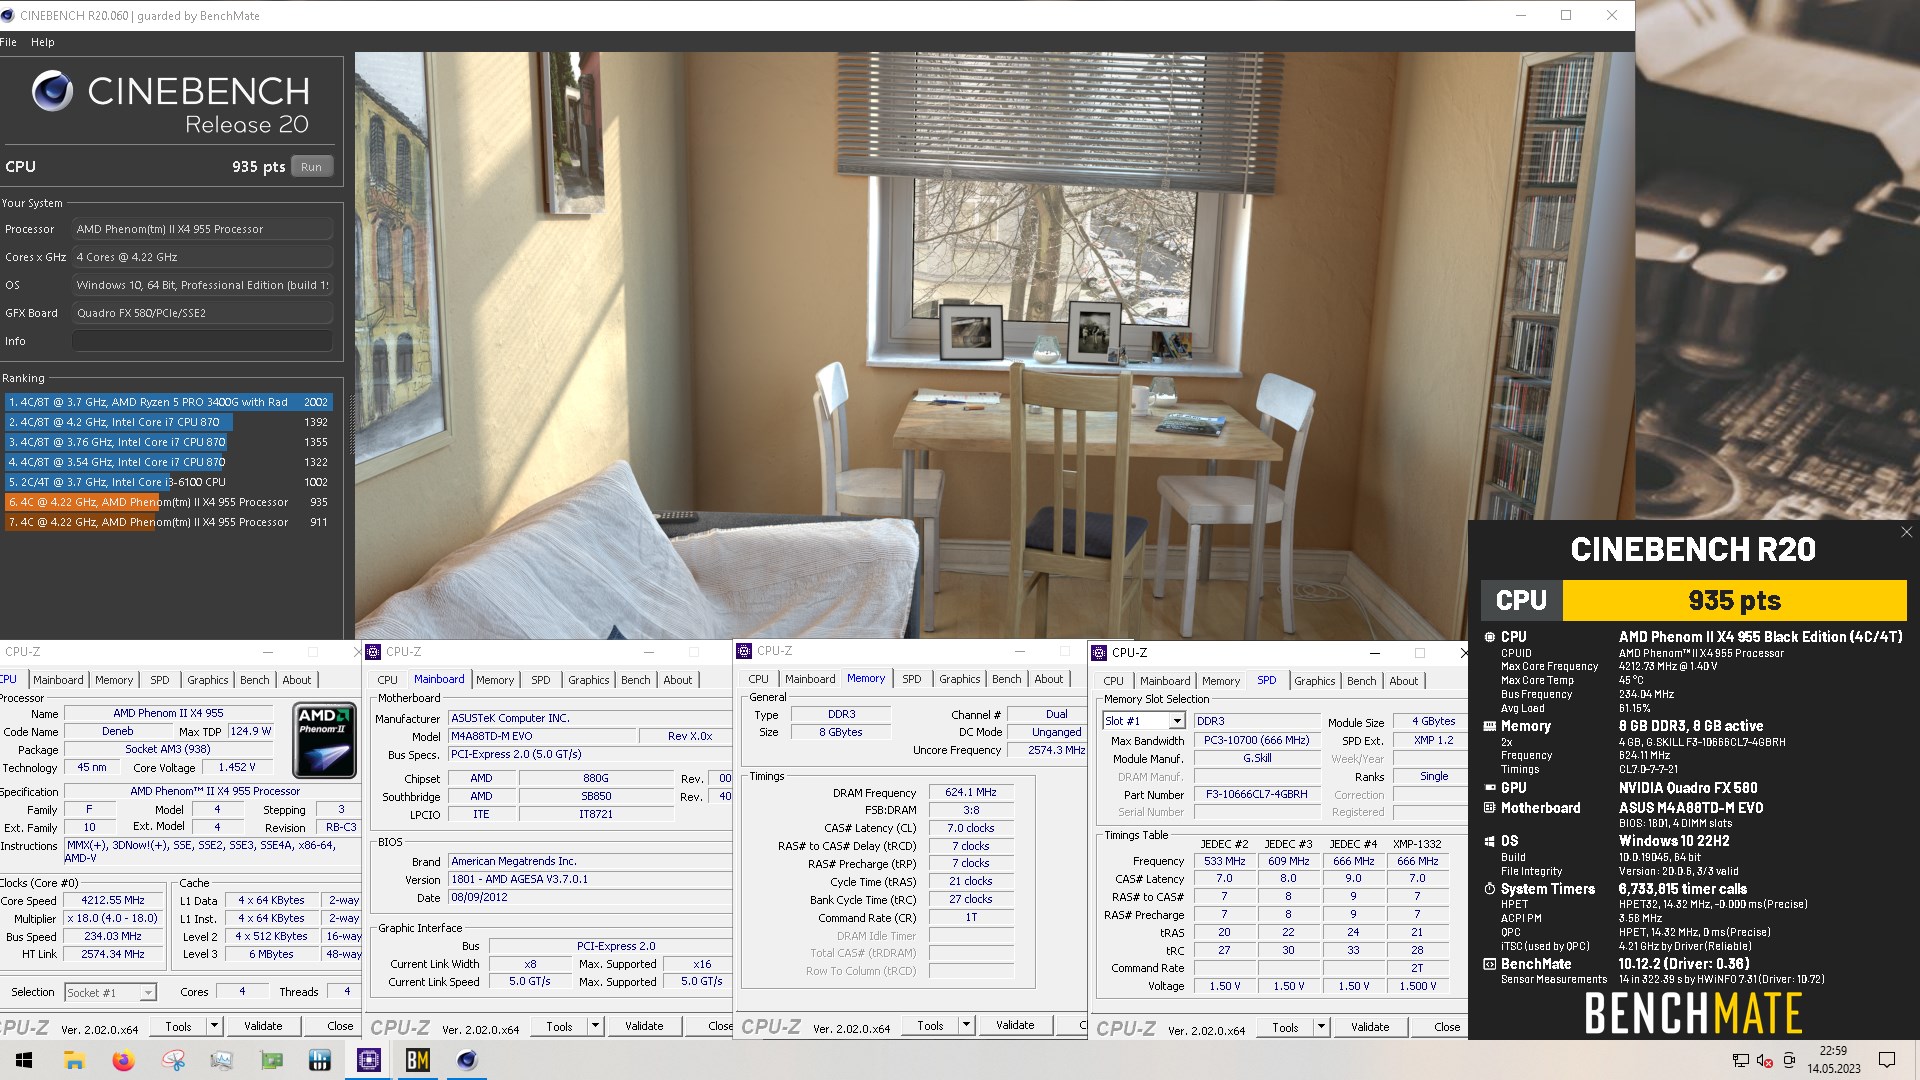Close the BenchMate result overlay

pyautogui.click(x=1906, y=532)
